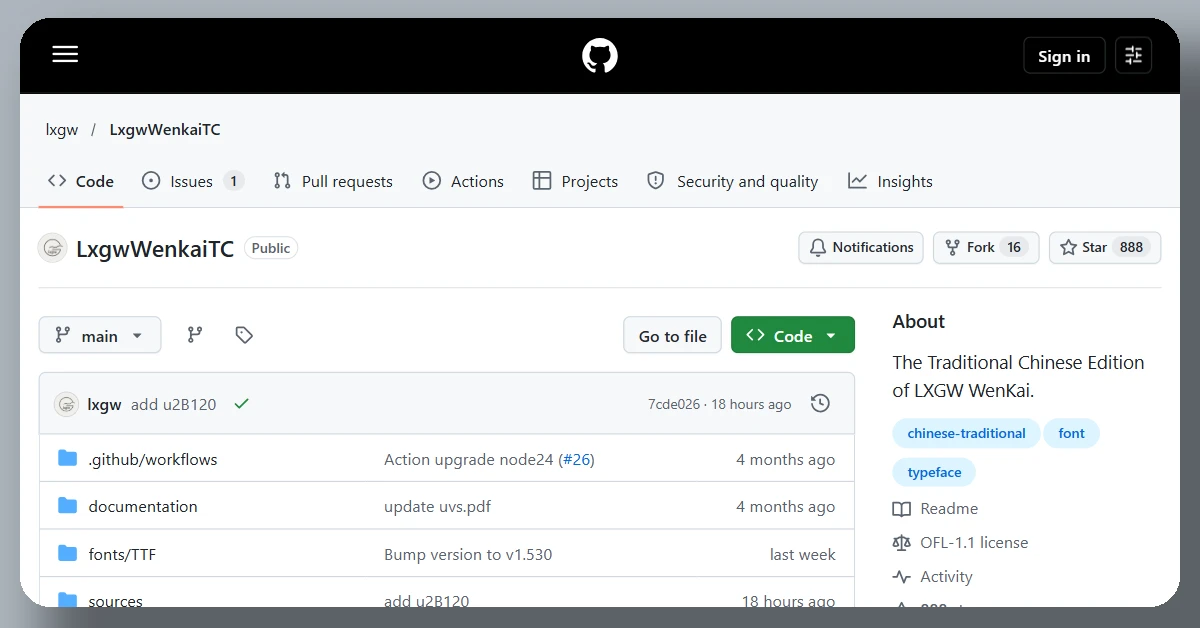Click lxgw avatar in the latest commit row
The width and height of the screenshot is (1200, 628).
(66, 404)
